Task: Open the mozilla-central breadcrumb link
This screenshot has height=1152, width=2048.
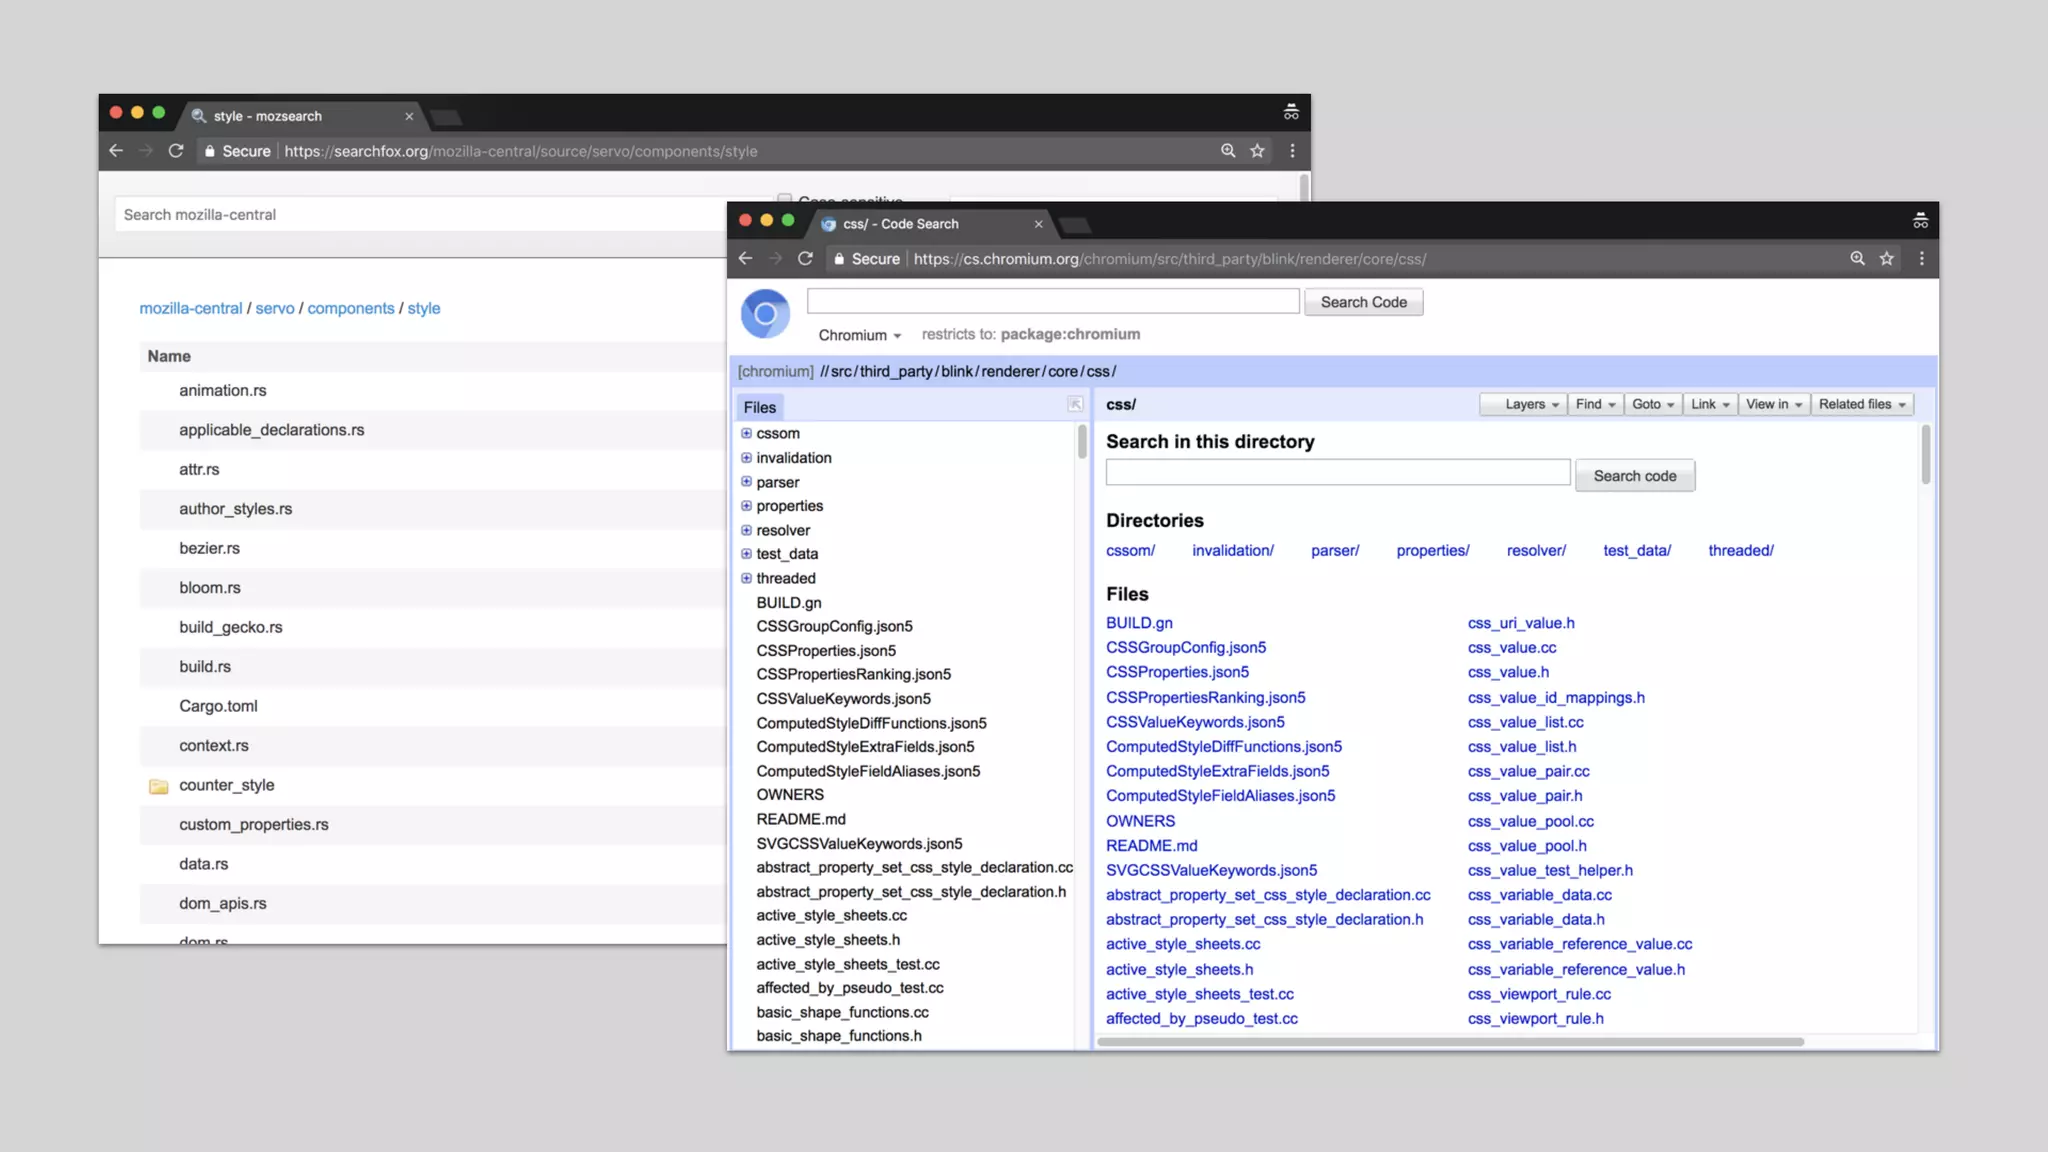Action: [x=191, y=308]
